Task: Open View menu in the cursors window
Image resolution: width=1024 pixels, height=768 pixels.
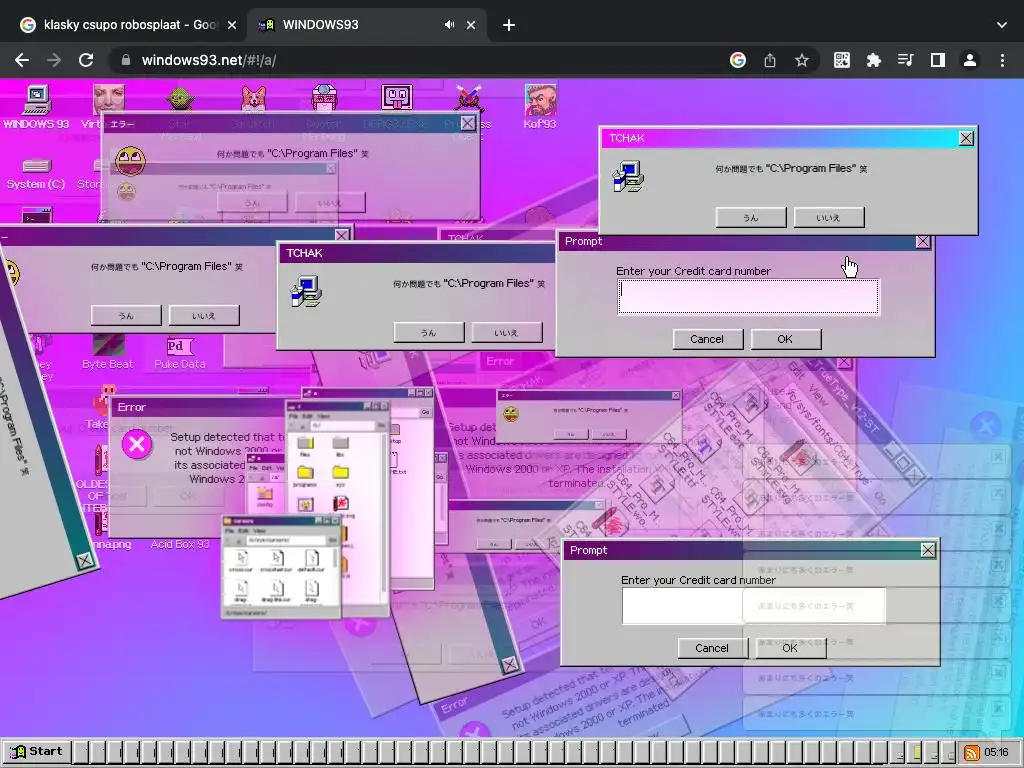Action: (x=259, y=531)
